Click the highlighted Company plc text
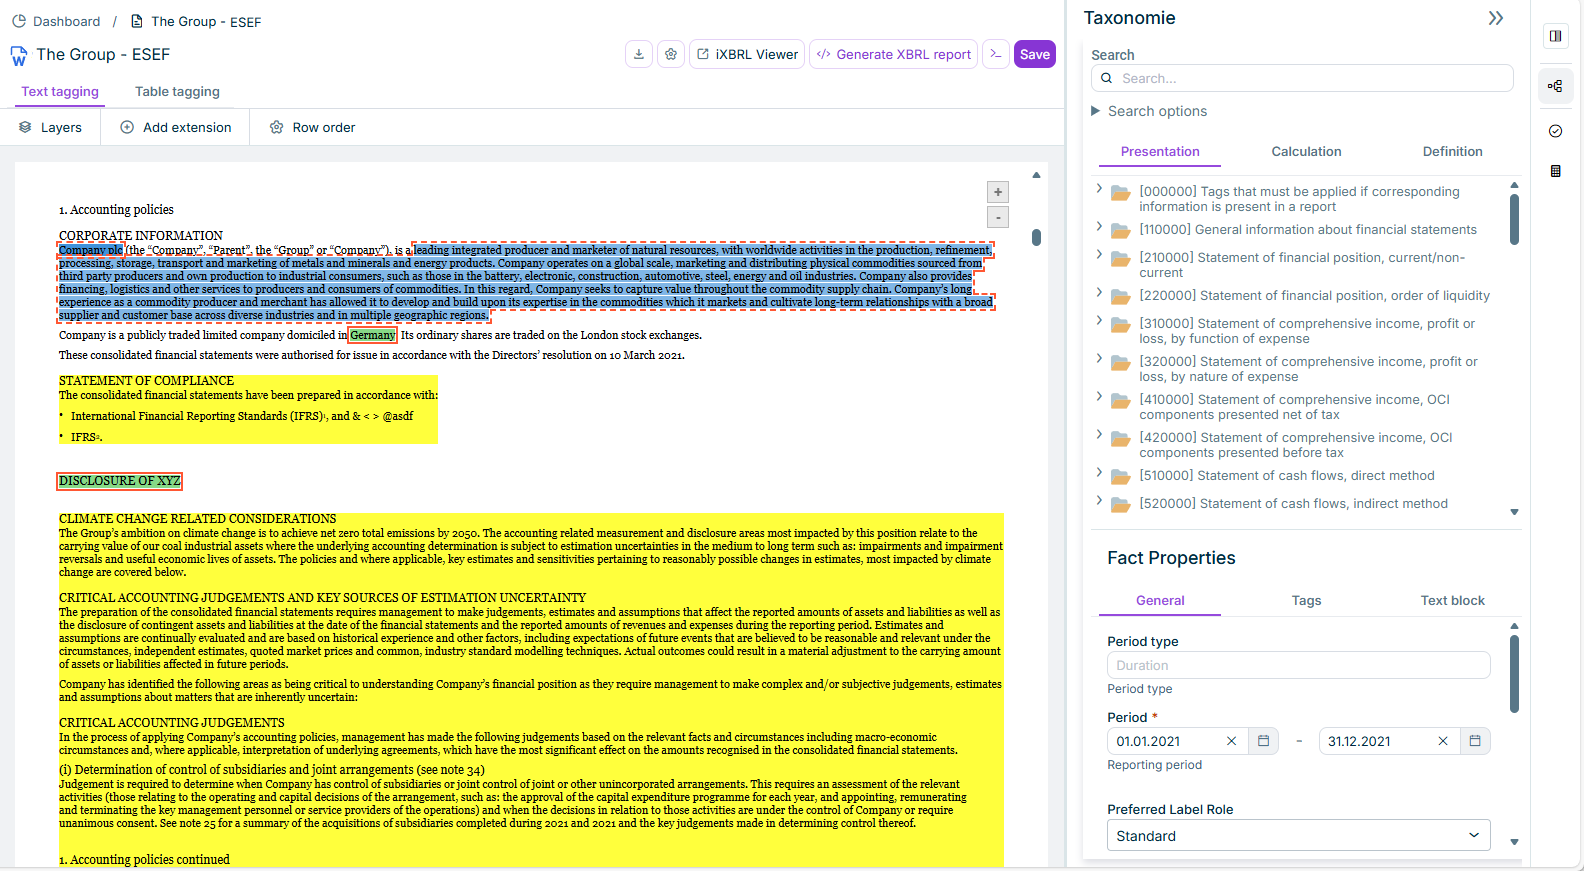Screen dimensions: 1584x871 pos(90,250)
